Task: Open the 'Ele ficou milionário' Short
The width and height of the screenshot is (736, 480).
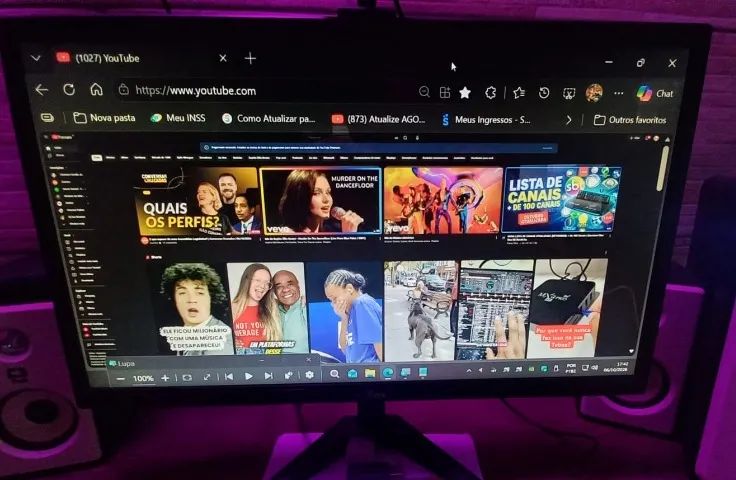Action: point(193,309)
